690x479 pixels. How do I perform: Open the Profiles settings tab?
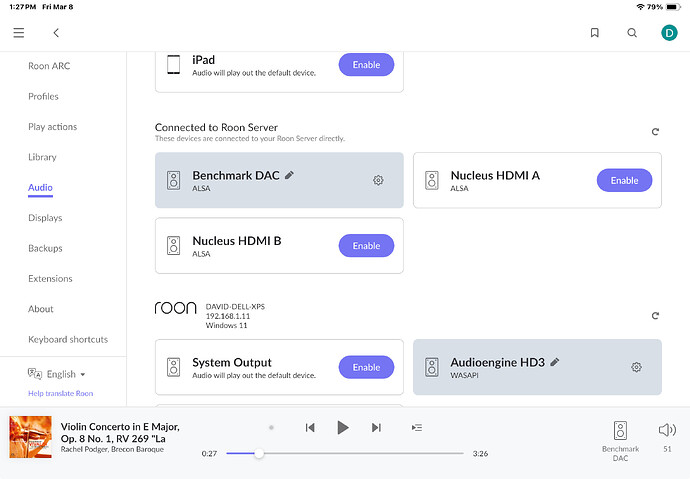[43, 96]
